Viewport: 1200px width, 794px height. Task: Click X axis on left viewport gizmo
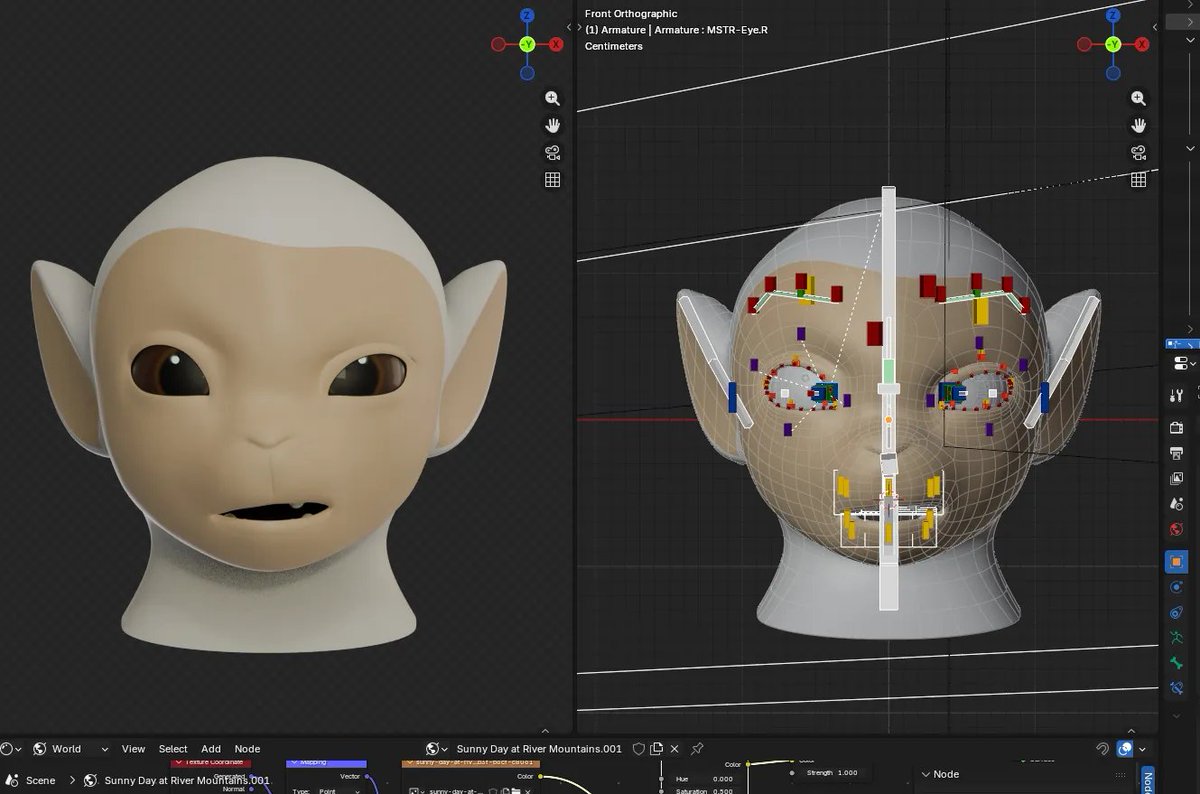pos(556,44)
